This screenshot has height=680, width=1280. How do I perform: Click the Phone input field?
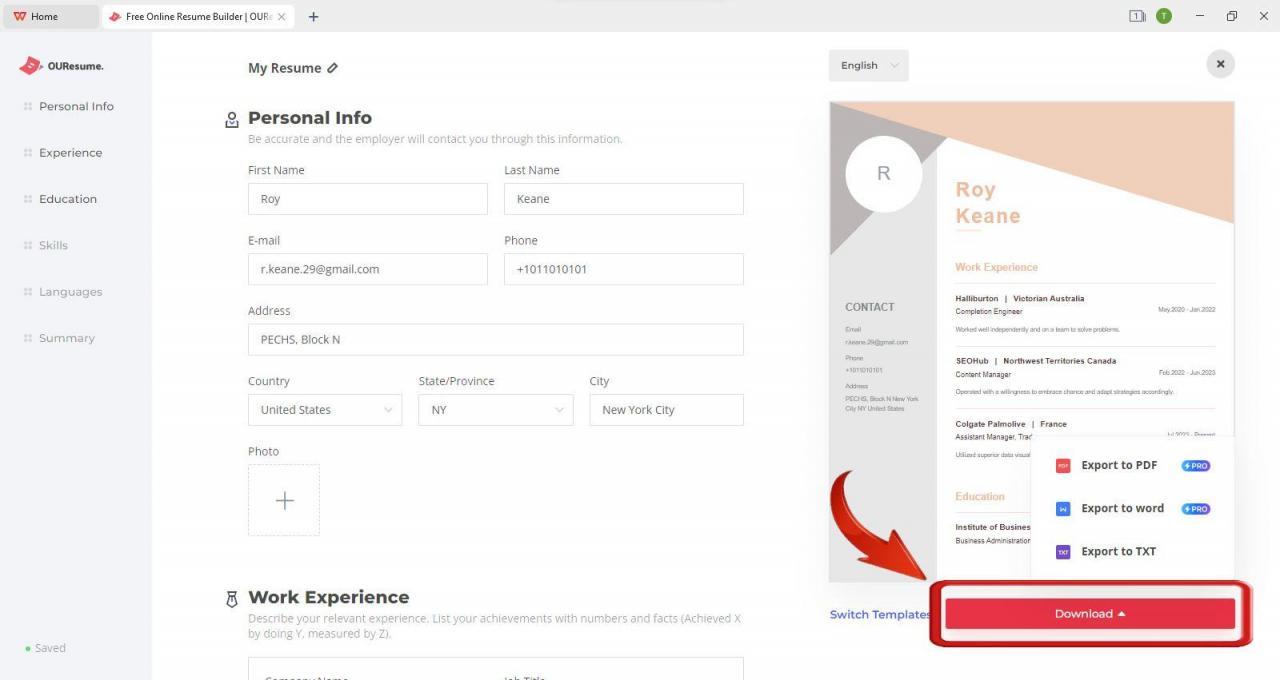tap(624, 269)
